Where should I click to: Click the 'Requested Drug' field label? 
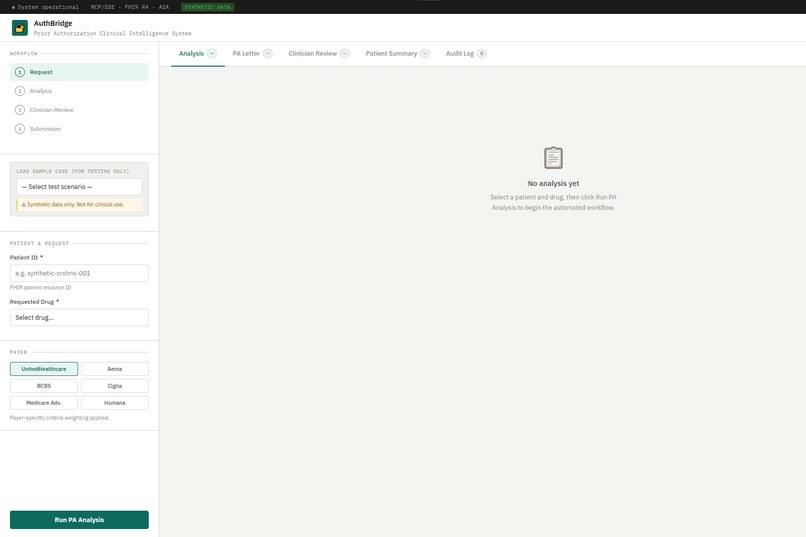click(32, 302)
